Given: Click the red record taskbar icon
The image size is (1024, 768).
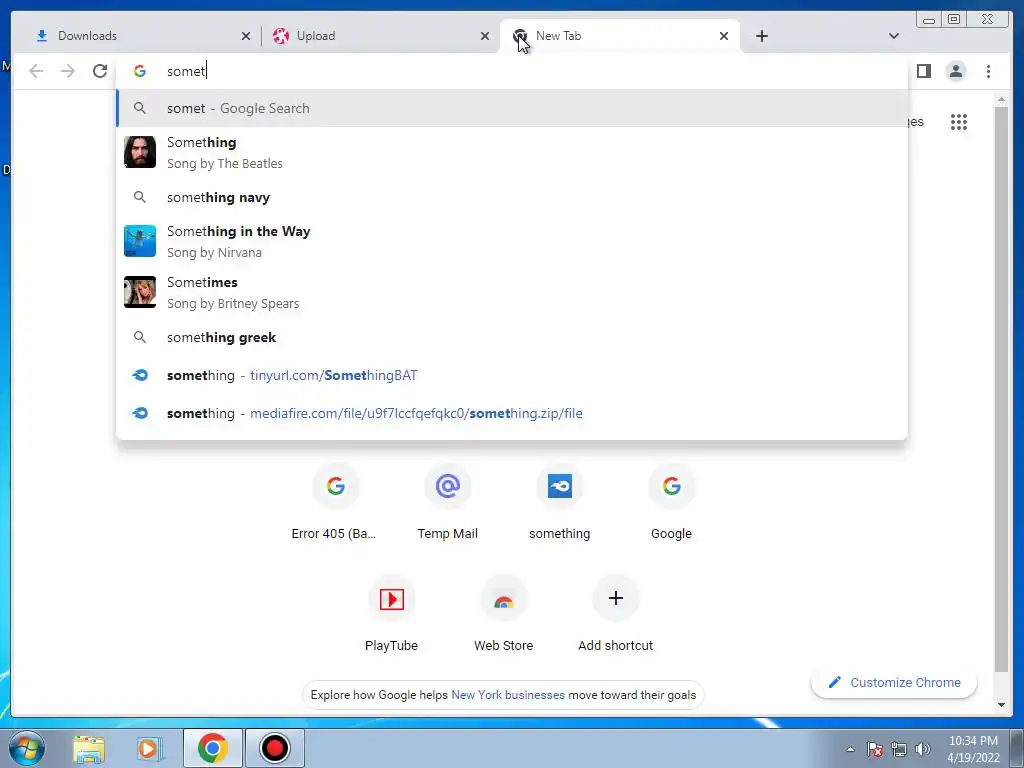Looking at the screenshot, I should point(274,748).
